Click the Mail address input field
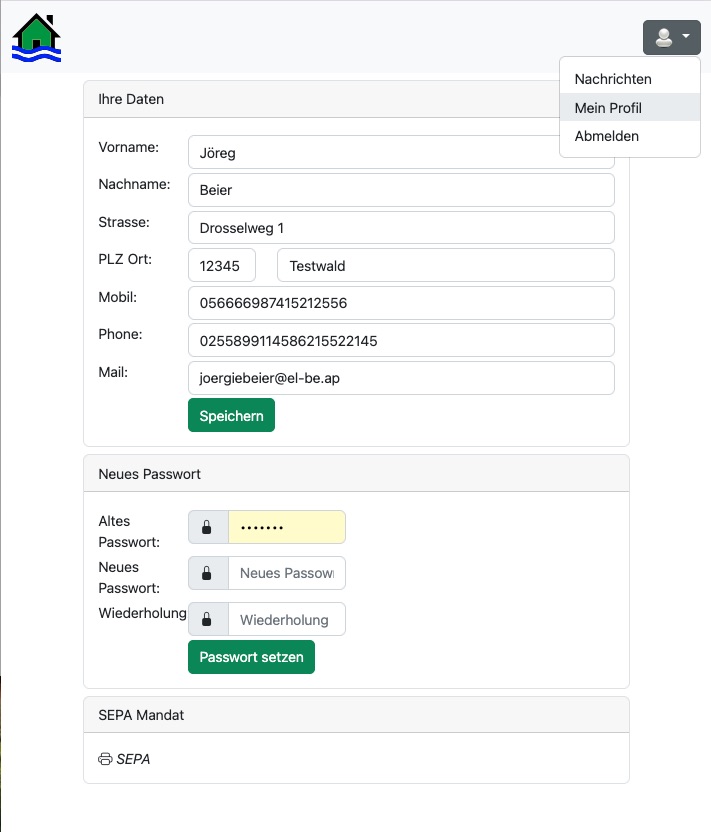The width and height of the screenshot is (711, 832). click(x=400, y=378)
